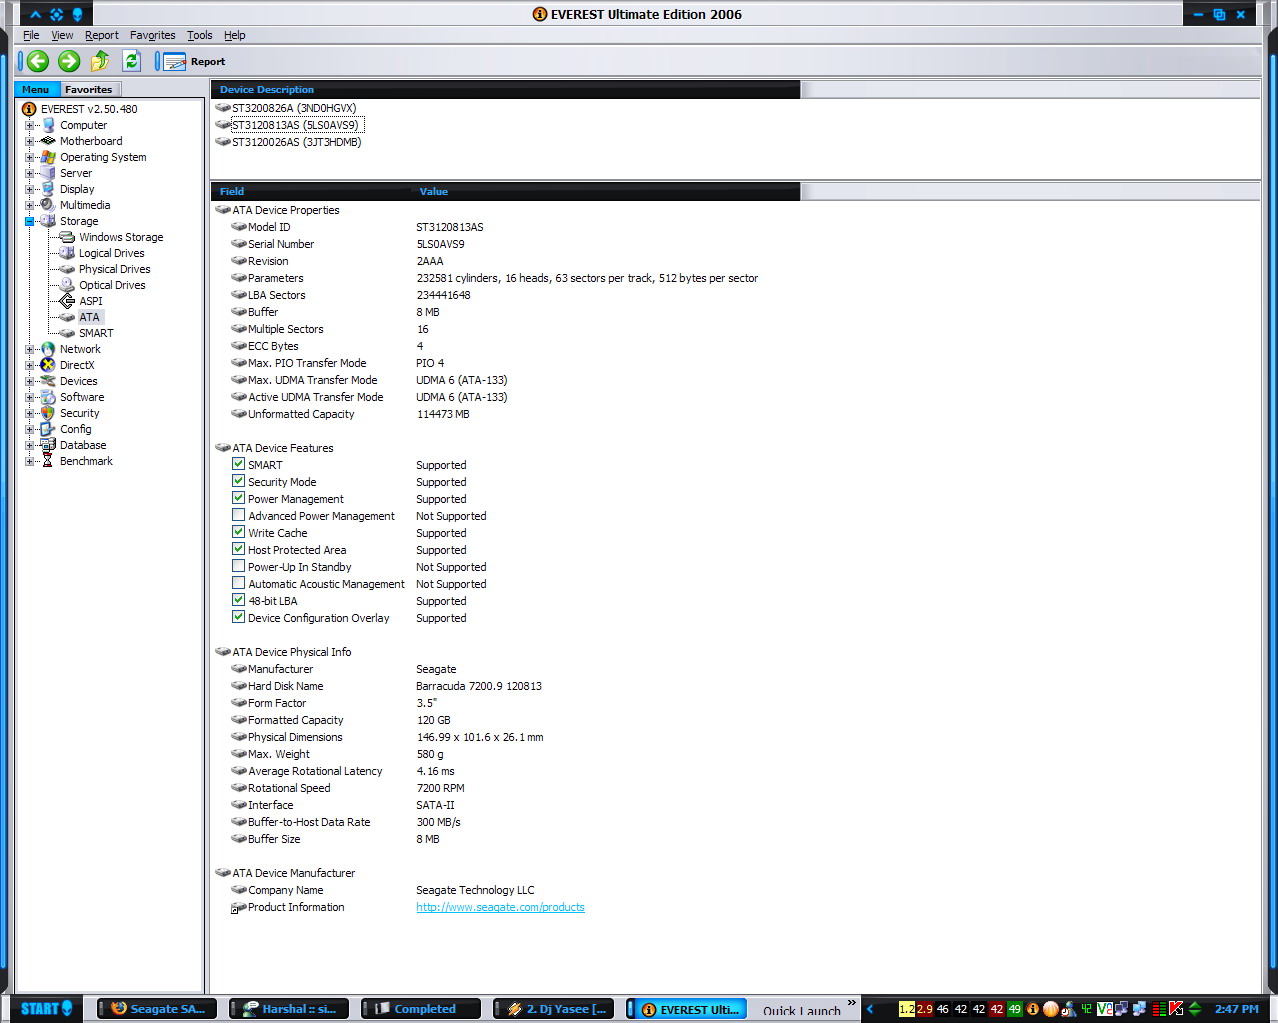Viewport: 1278px width, 1023px height.
Task: Expand the Display tree node
Action: 29,189
